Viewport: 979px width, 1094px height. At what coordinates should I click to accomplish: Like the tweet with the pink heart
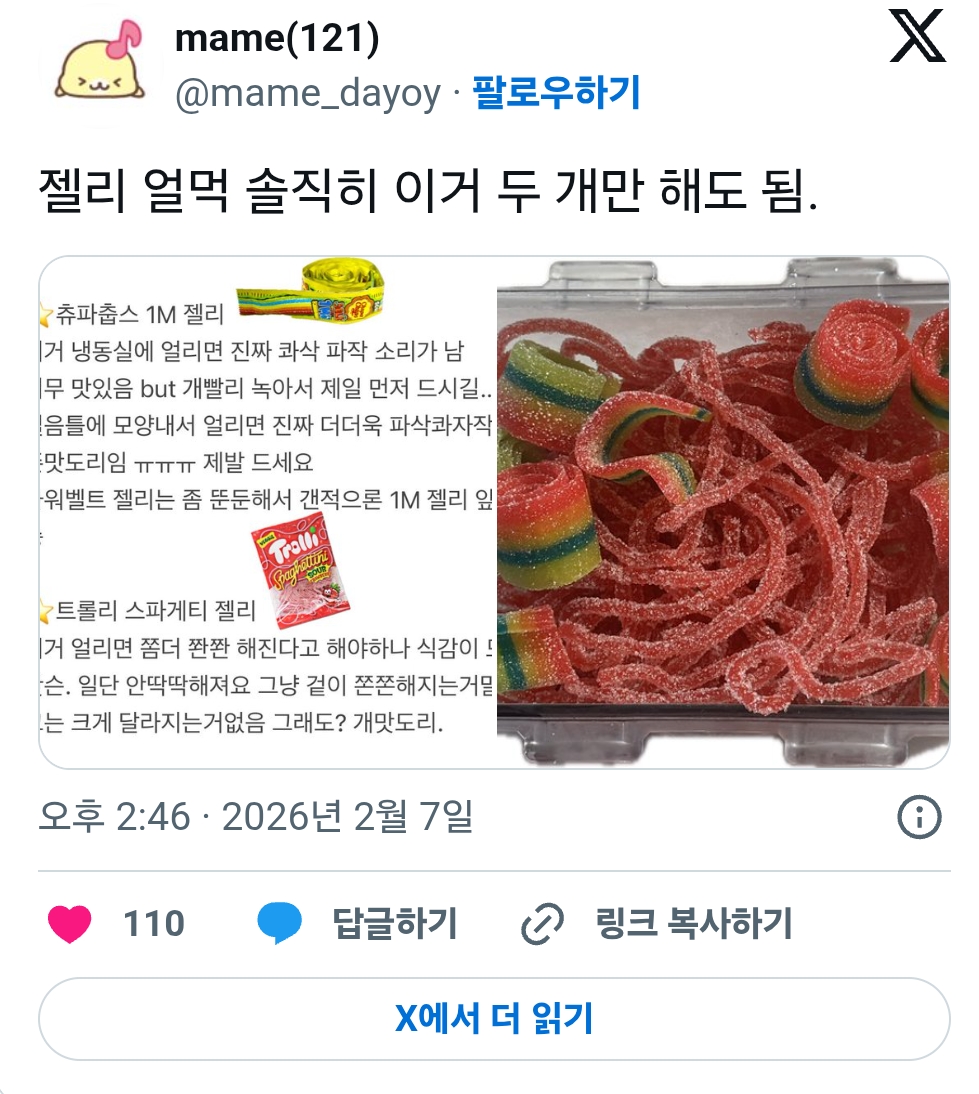click(70, 924)
